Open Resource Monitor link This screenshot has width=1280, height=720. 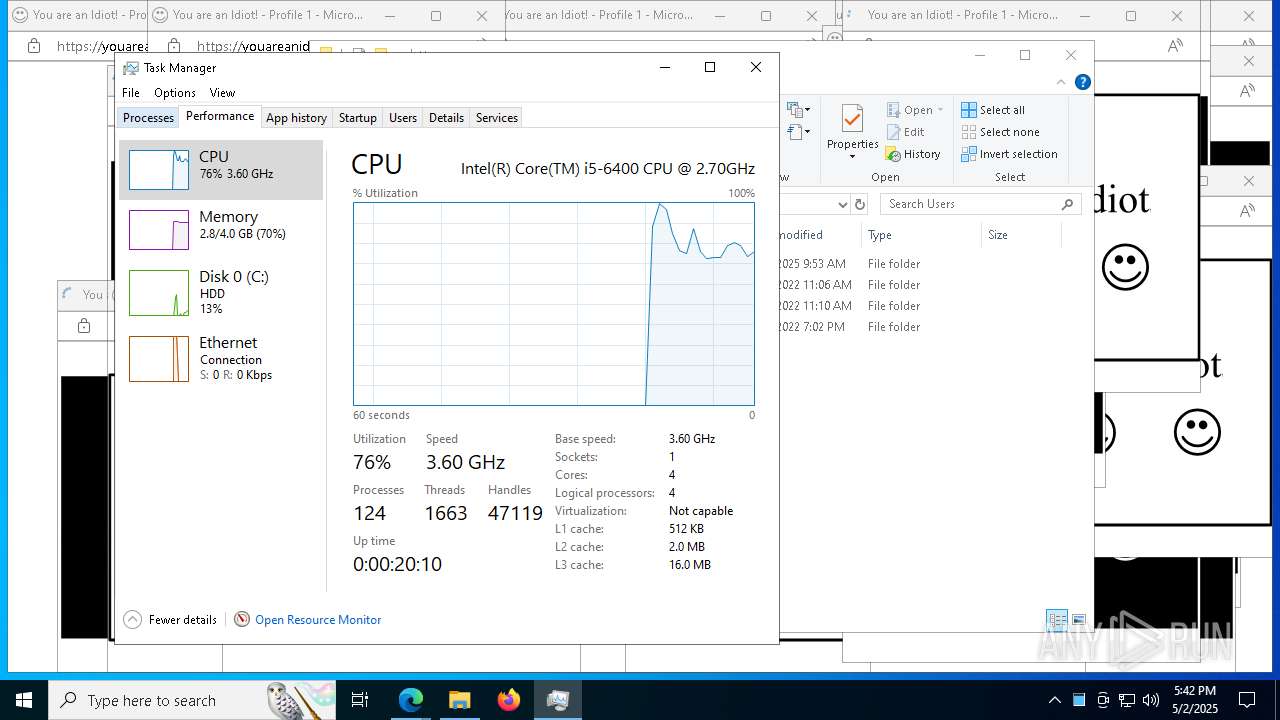(x=318, y=620)
